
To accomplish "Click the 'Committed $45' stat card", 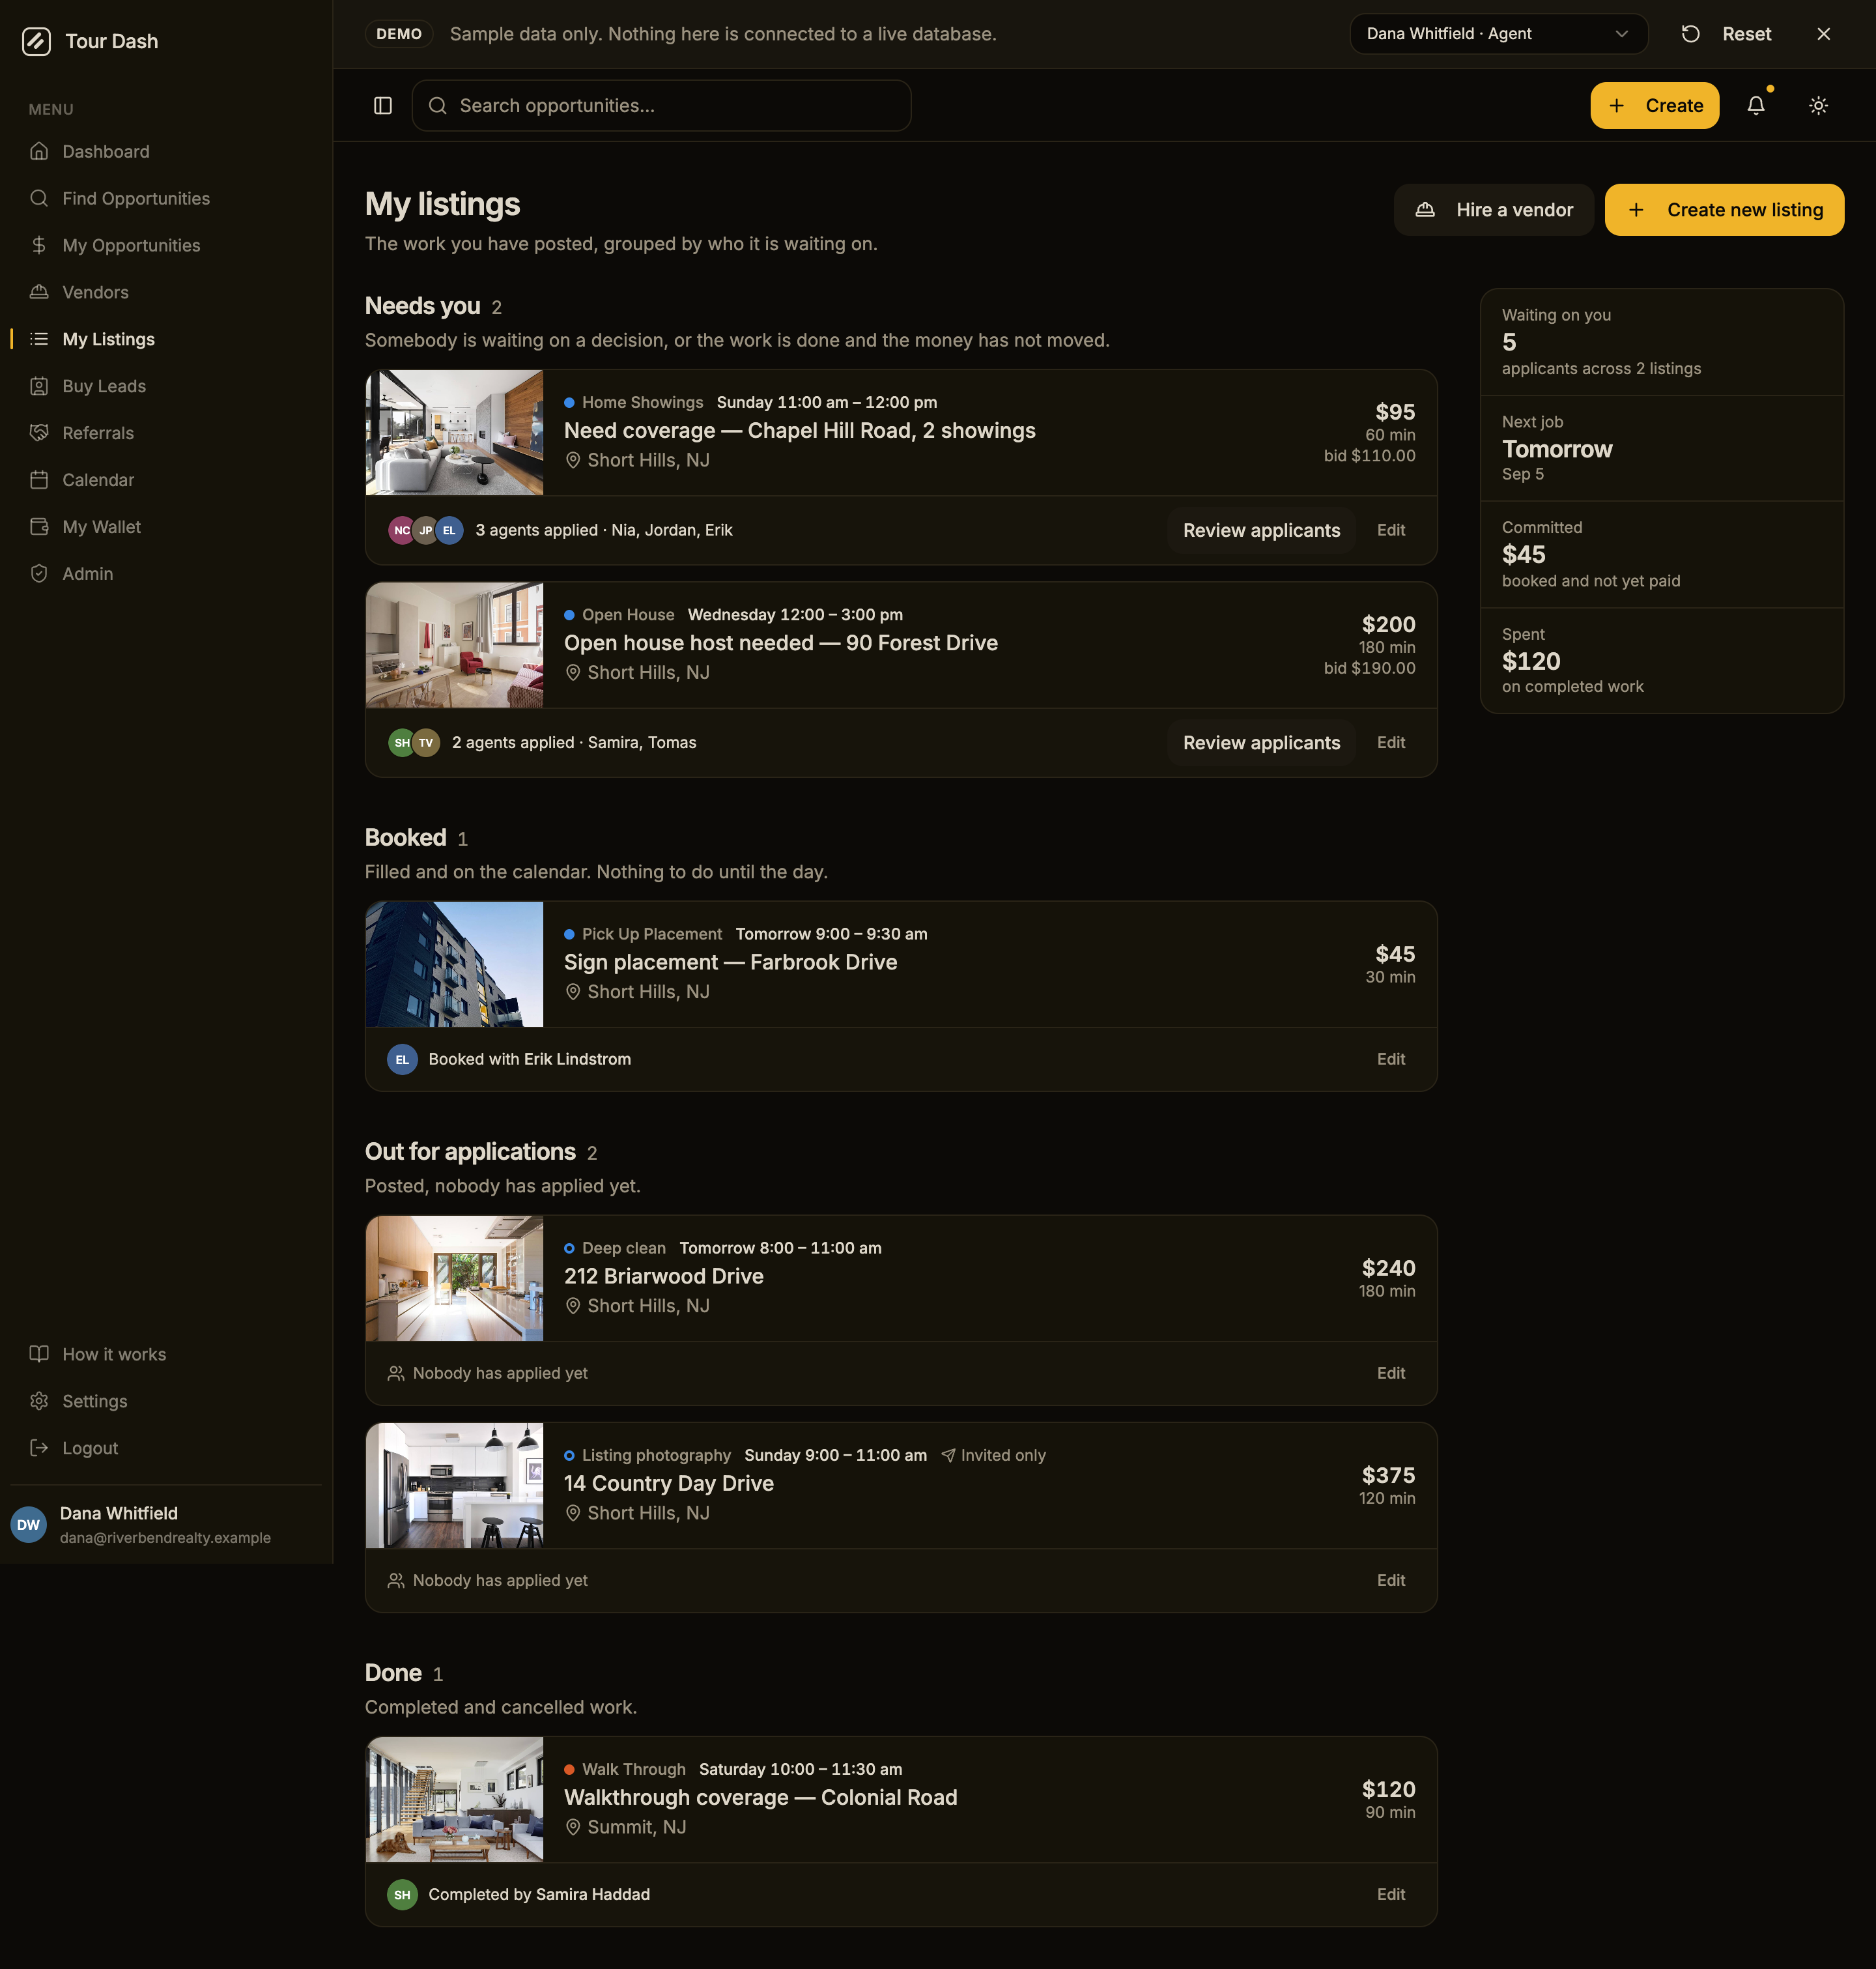I will click(x=1661, y=554).
